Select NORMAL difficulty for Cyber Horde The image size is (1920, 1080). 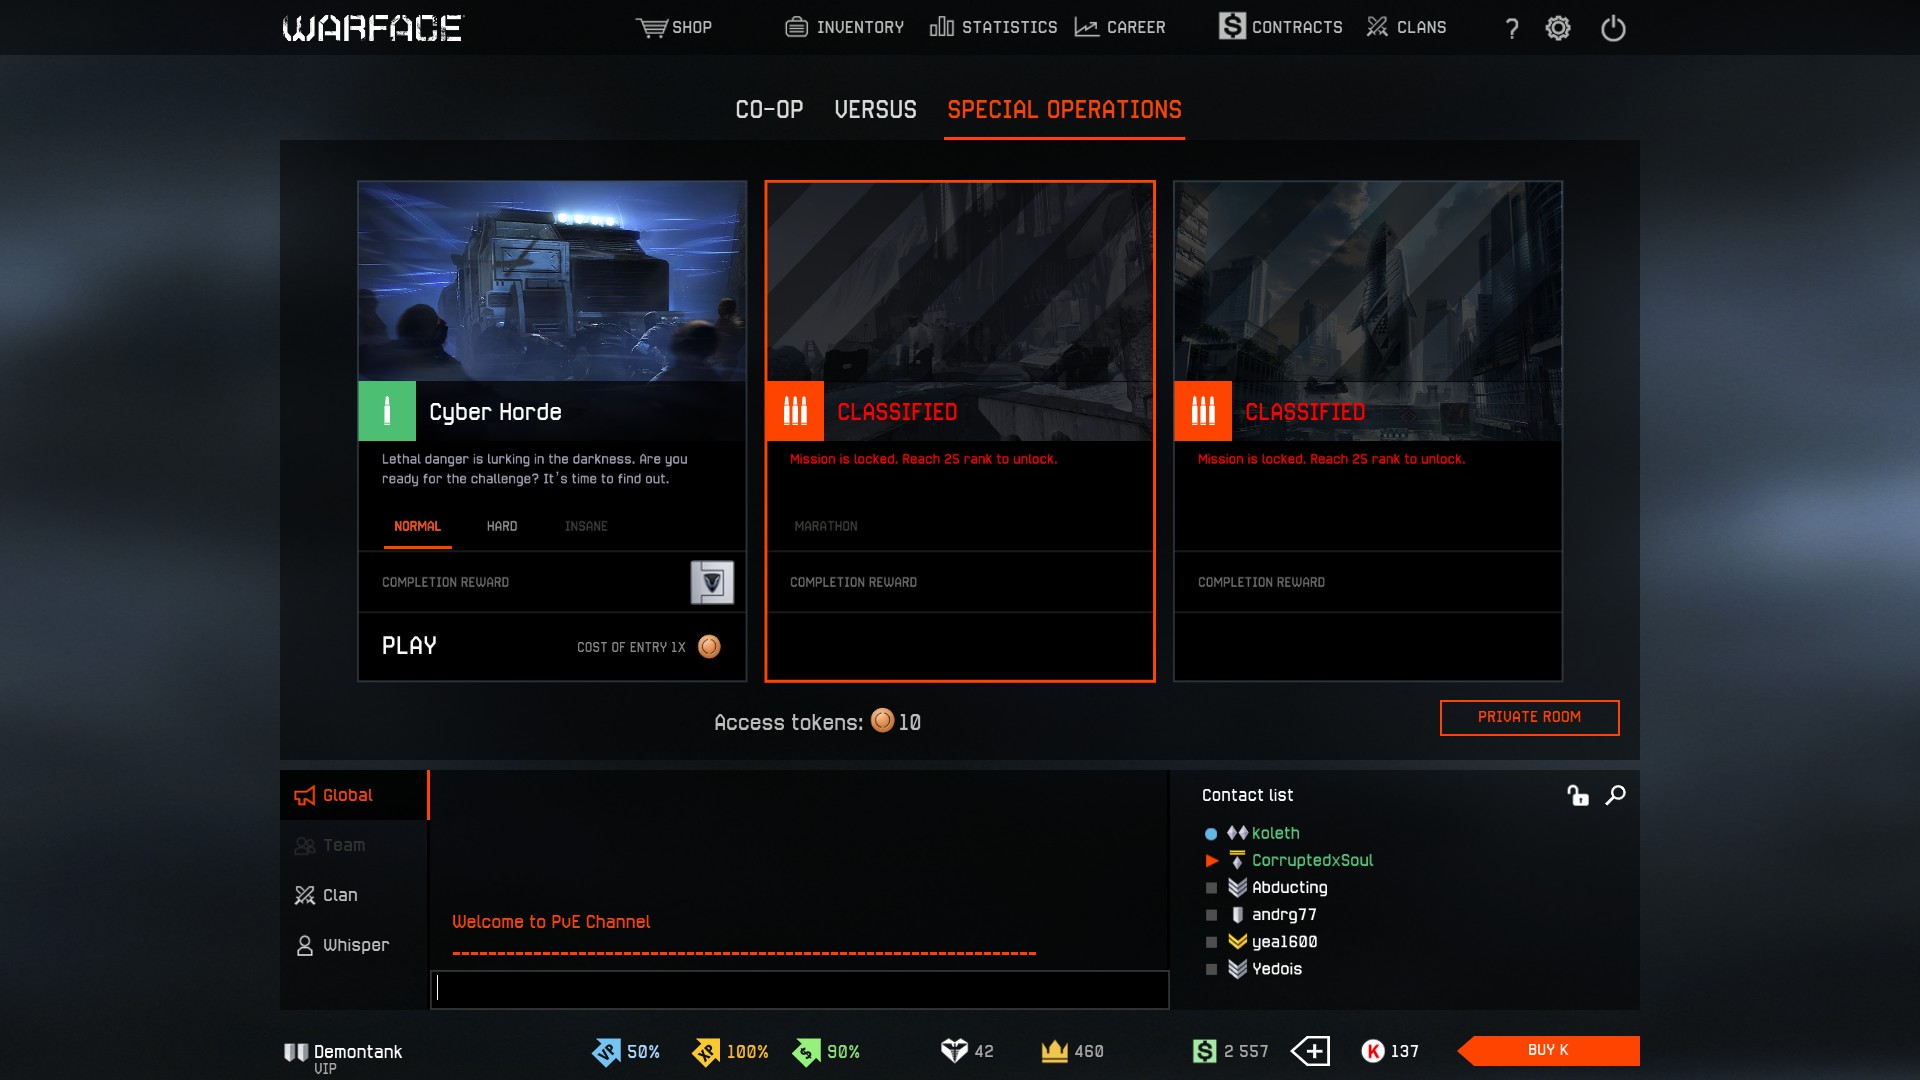click(x=417, y=526)
